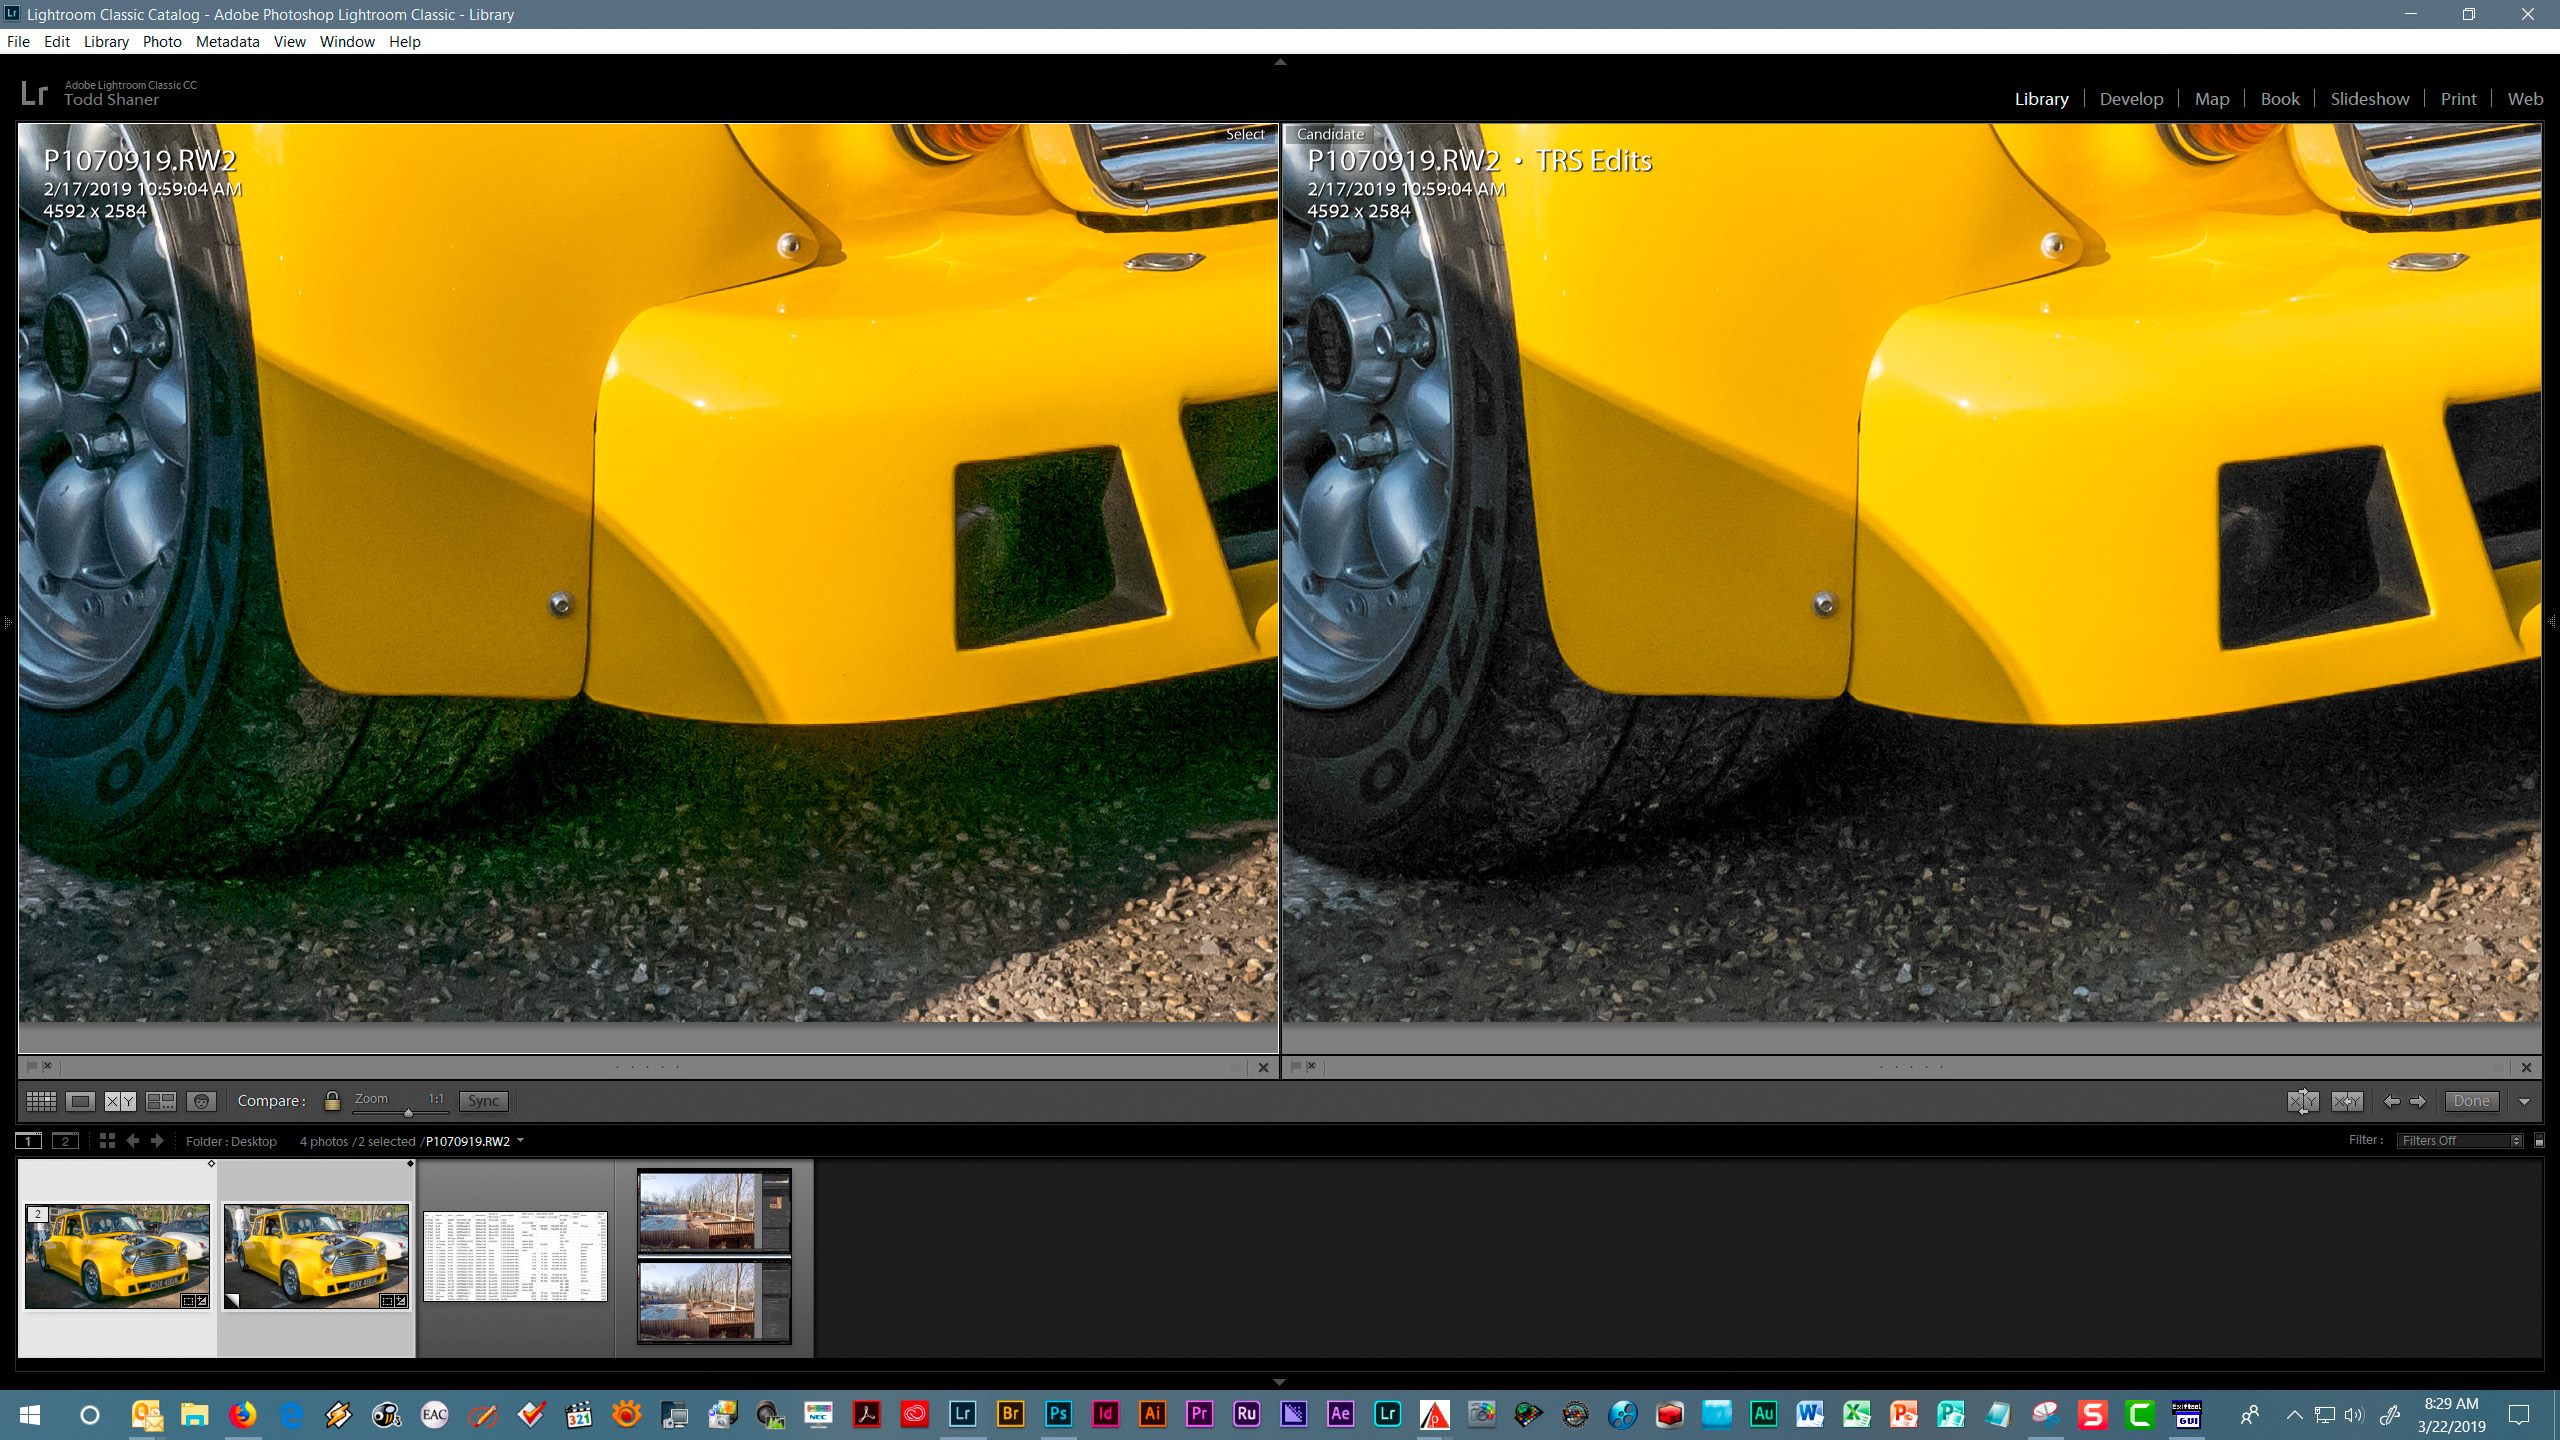Open the Metadata menu
This screenshot has height=1440, width=2560.
(227, 41)
